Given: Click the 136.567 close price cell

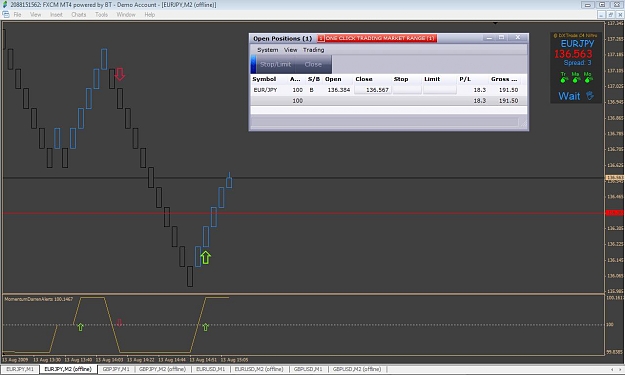Looking at the screenshot, I should point(373,90).
